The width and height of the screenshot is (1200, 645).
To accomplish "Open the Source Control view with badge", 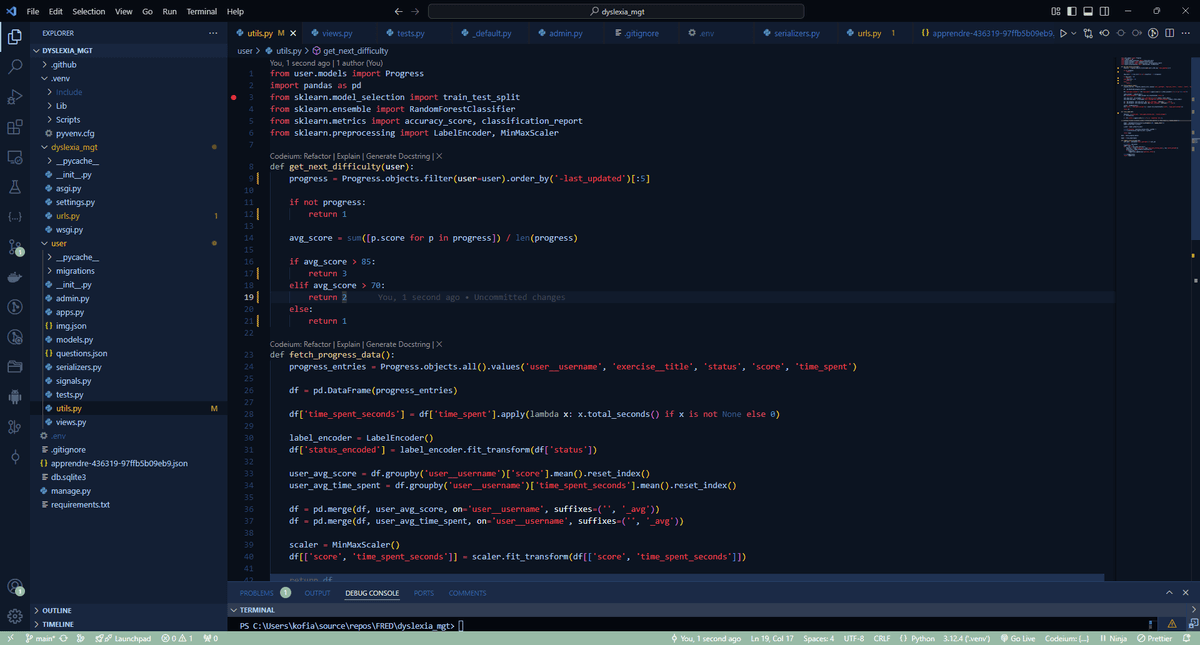I will click(x=15, y=247).
